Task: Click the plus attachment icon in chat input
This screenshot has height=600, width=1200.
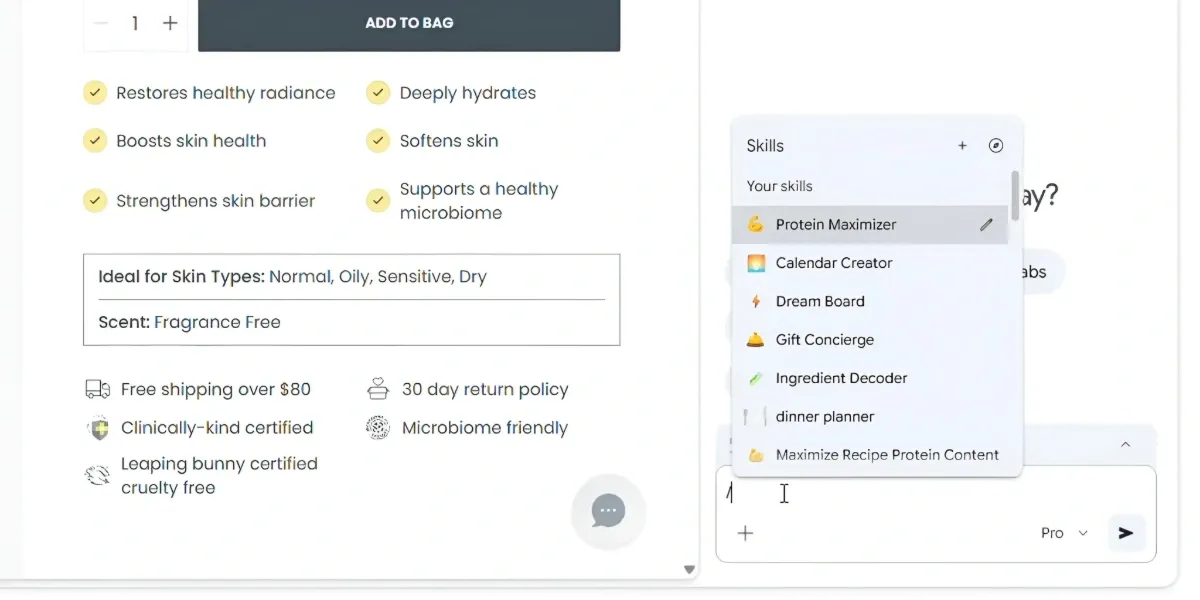Action: click(x=745, y=533)
